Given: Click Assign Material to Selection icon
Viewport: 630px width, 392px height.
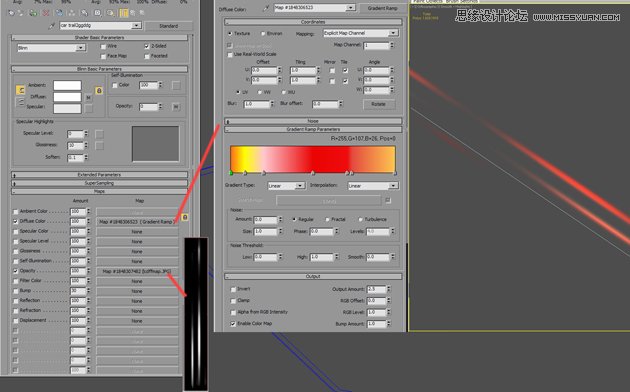Looking at the screenshot, I should click(x=33, y=13).
